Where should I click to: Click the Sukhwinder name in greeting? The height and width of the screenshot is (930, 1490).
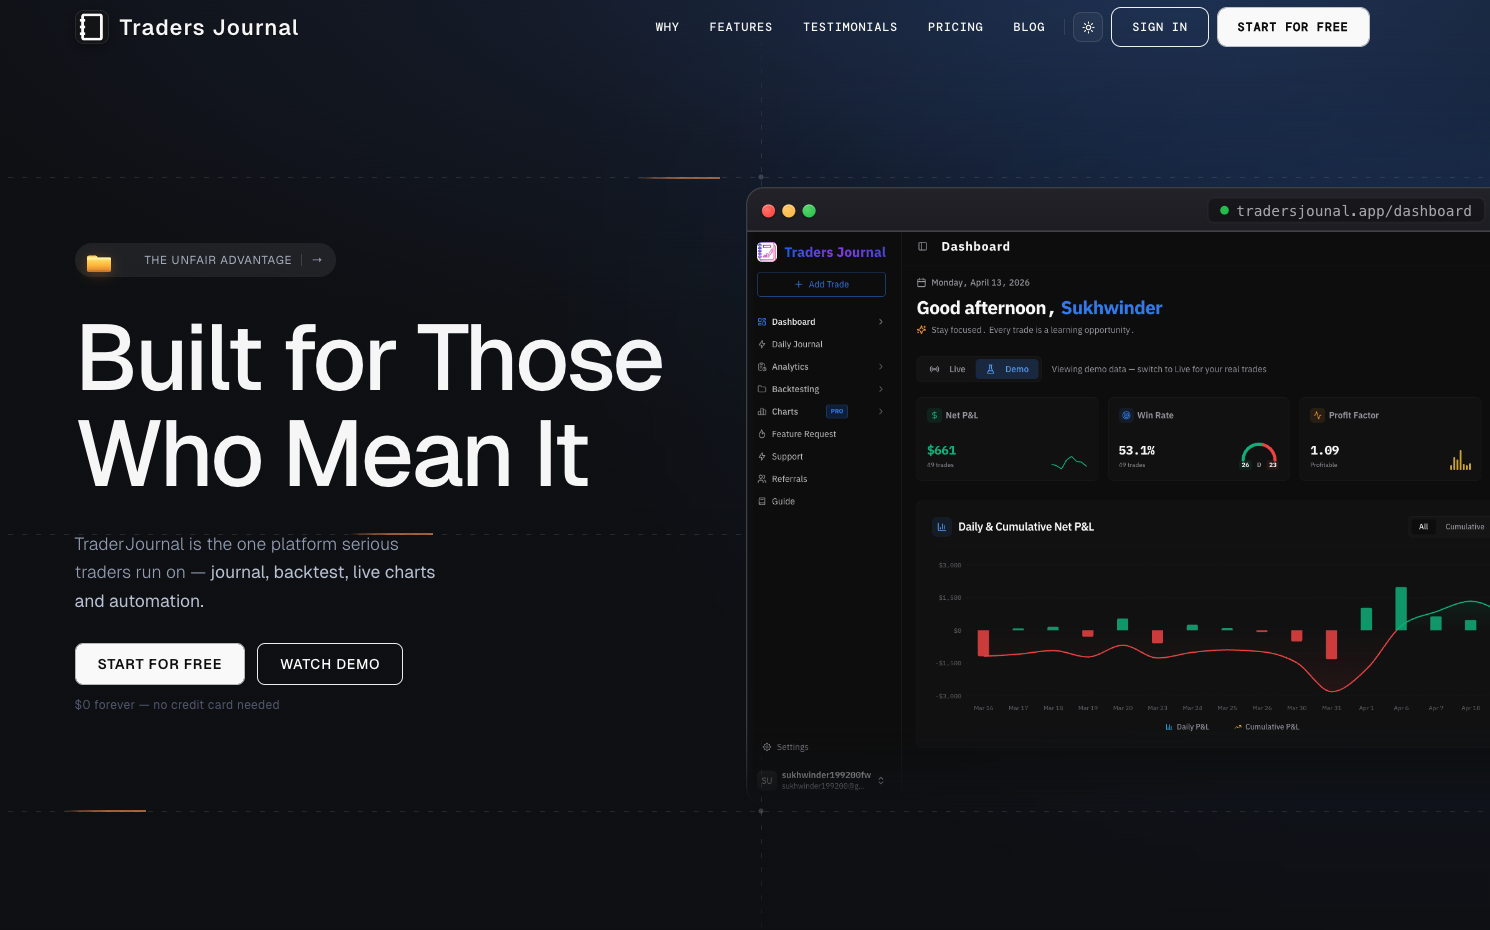[1112, 308]
